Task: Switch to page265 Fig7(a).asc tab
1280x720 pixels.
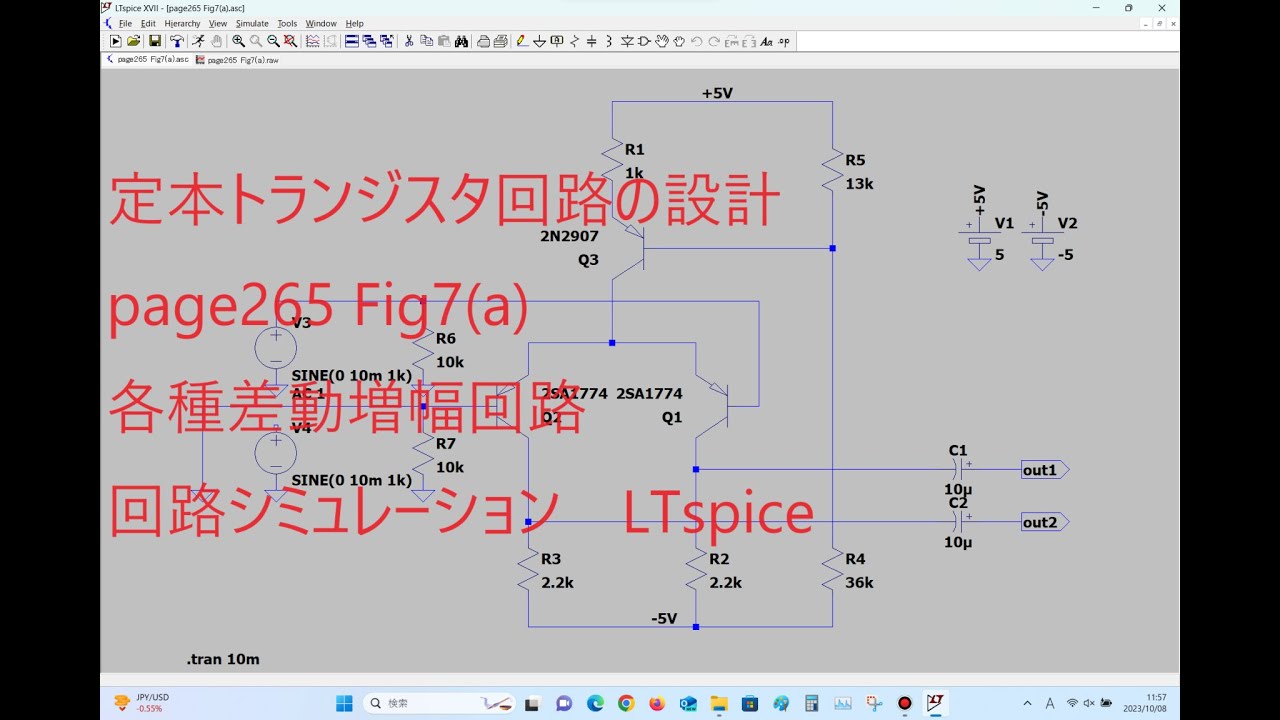Action: (x=147, y=60)
